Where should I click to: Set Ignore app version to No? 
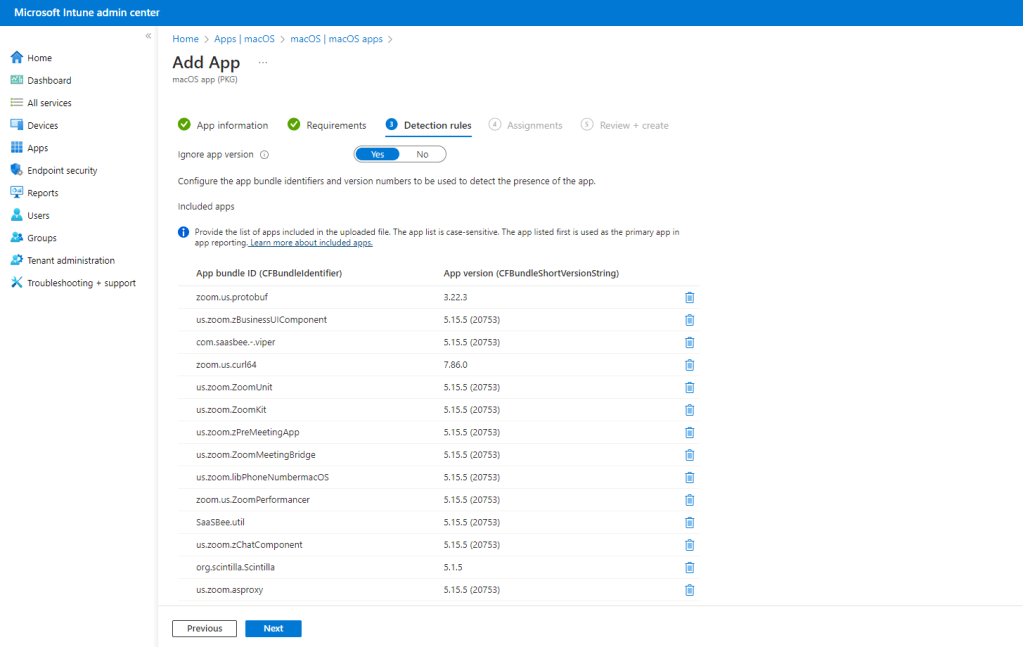(x=422, y=154)
